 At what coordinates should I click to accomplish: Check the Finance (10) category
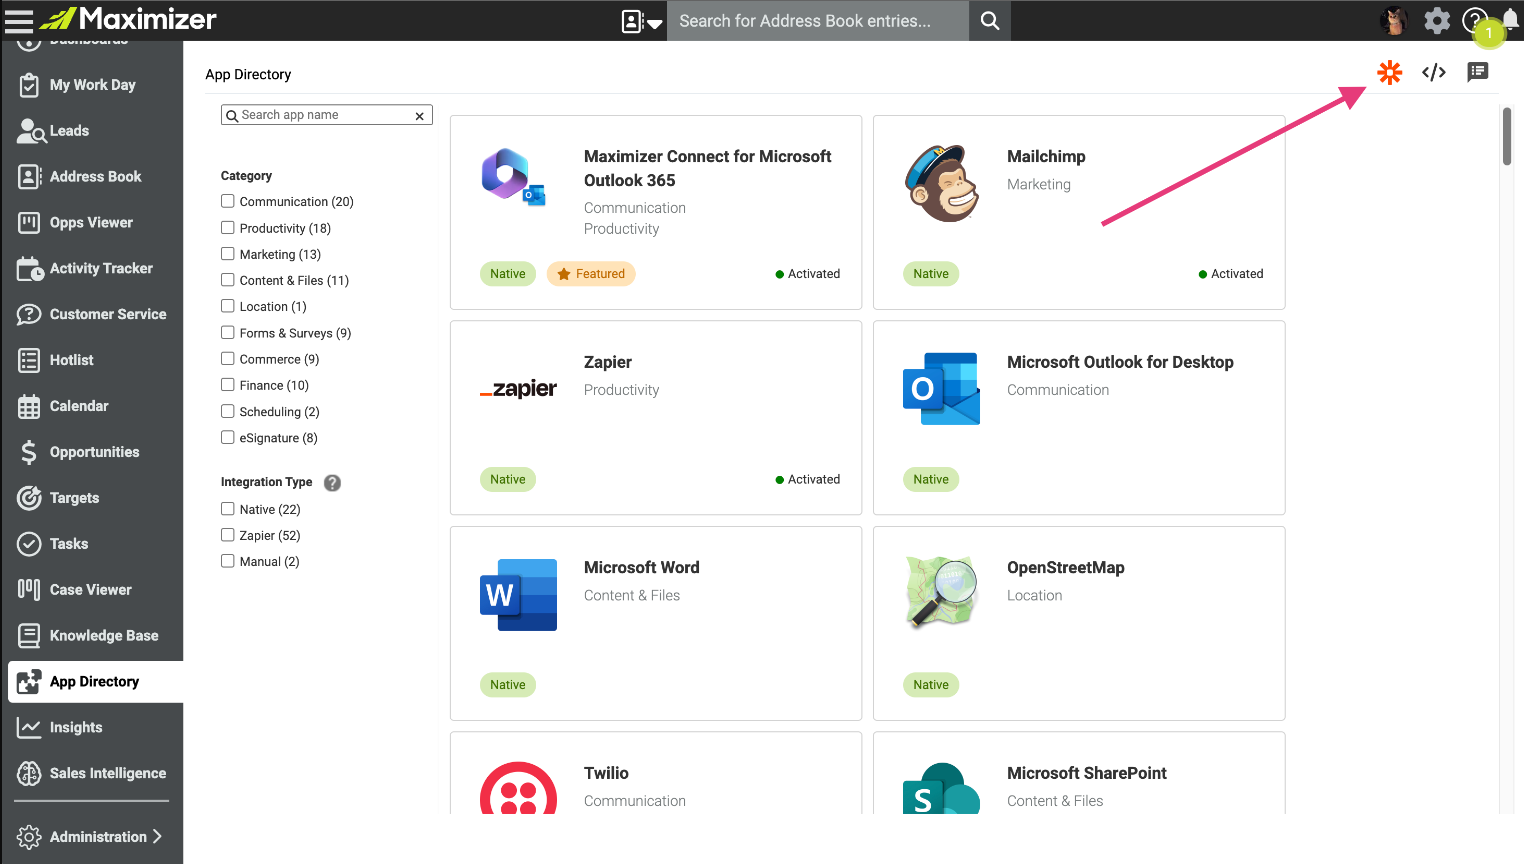pos(228,385)
